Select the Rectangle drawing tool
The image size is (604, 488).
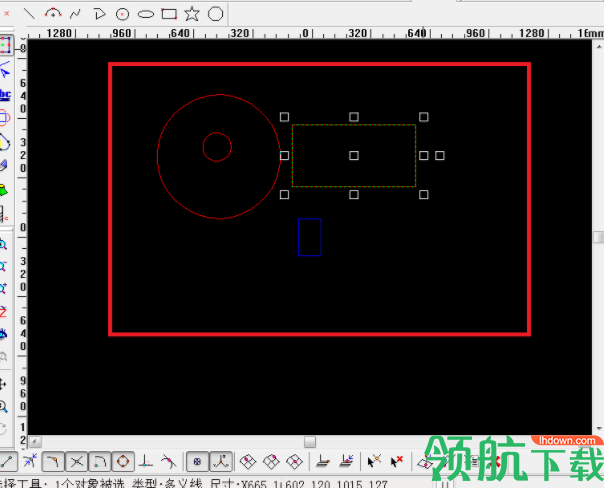point(169,14)
